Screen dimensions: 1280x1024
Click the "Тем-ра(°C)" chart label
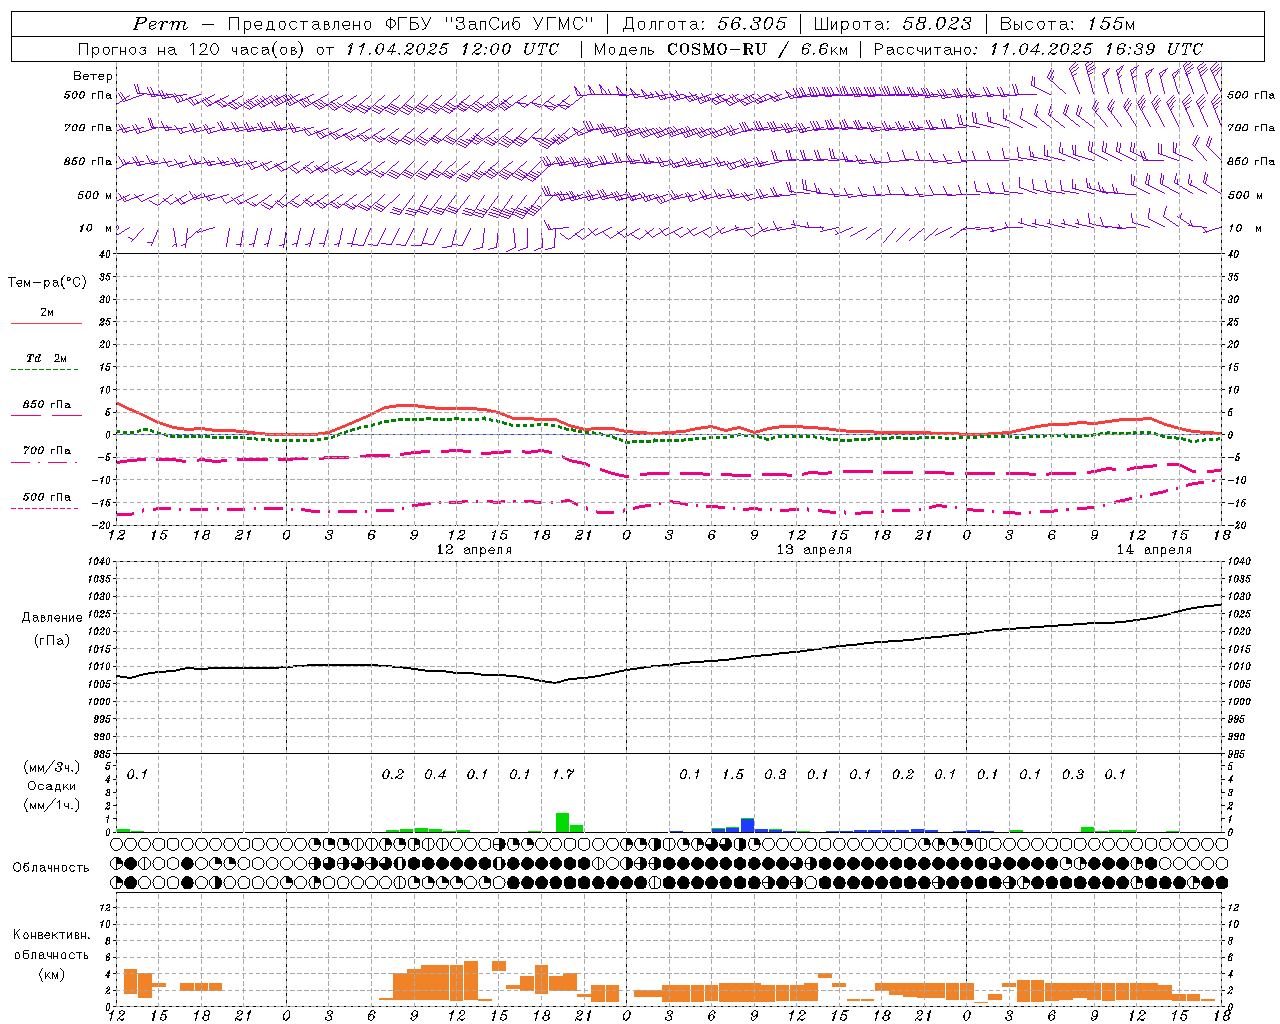pos(47,283)
